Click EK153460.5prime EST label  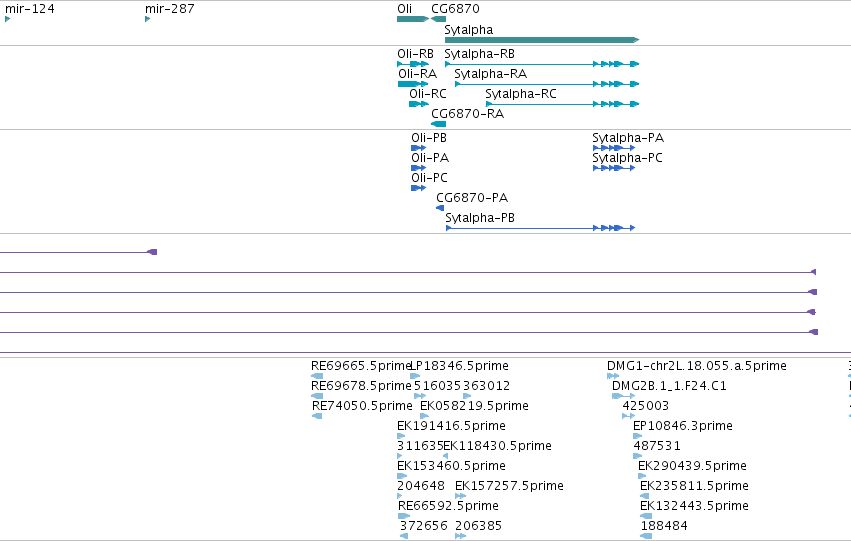pos(452,466)
